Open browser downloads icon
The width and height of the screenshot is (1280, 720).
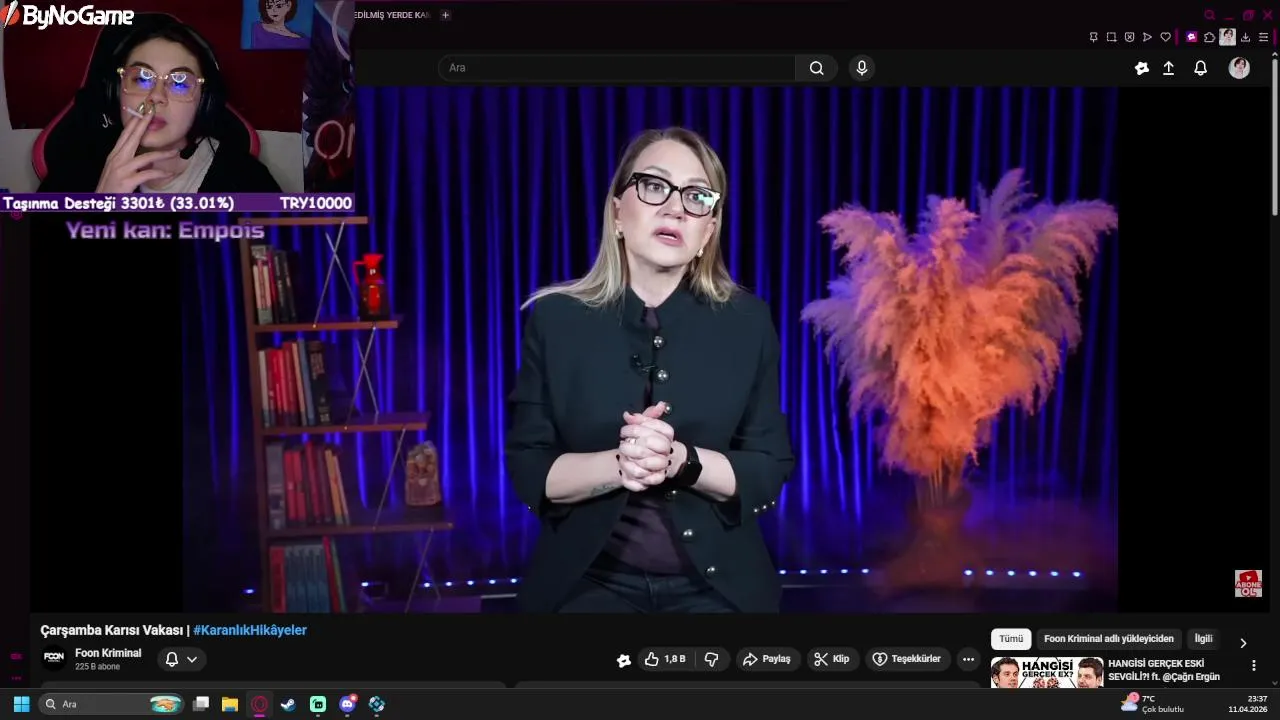(1245, 37)
